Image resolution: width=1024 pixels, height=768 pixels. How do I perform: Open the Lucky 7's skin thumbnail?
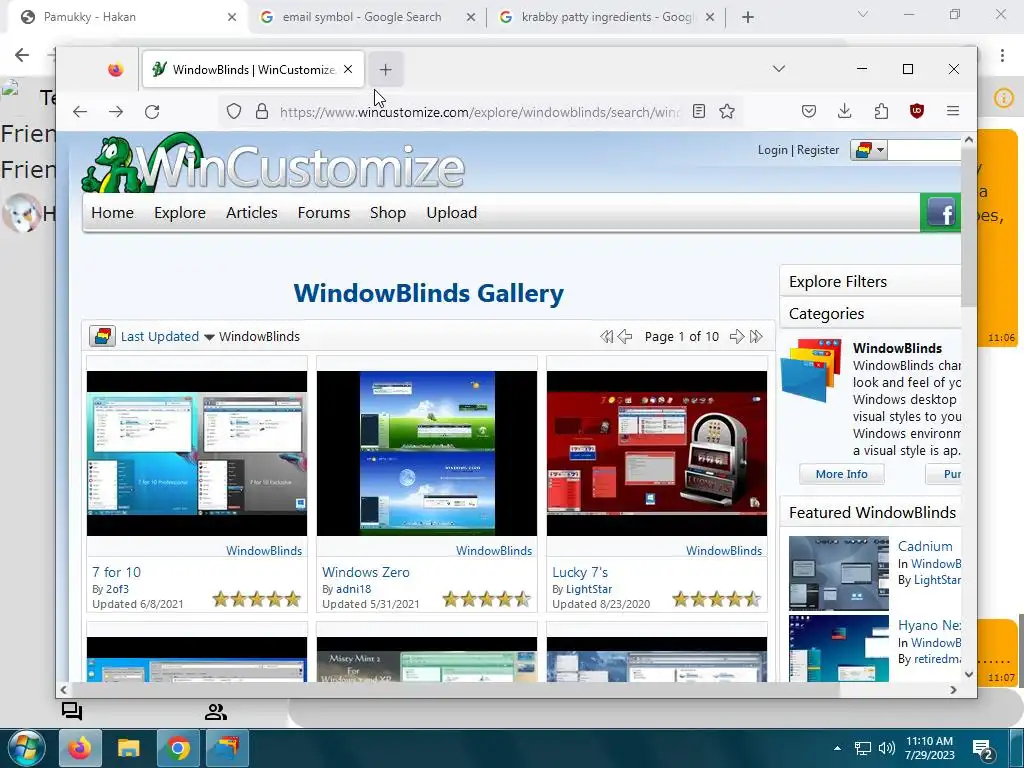(657, 453)
